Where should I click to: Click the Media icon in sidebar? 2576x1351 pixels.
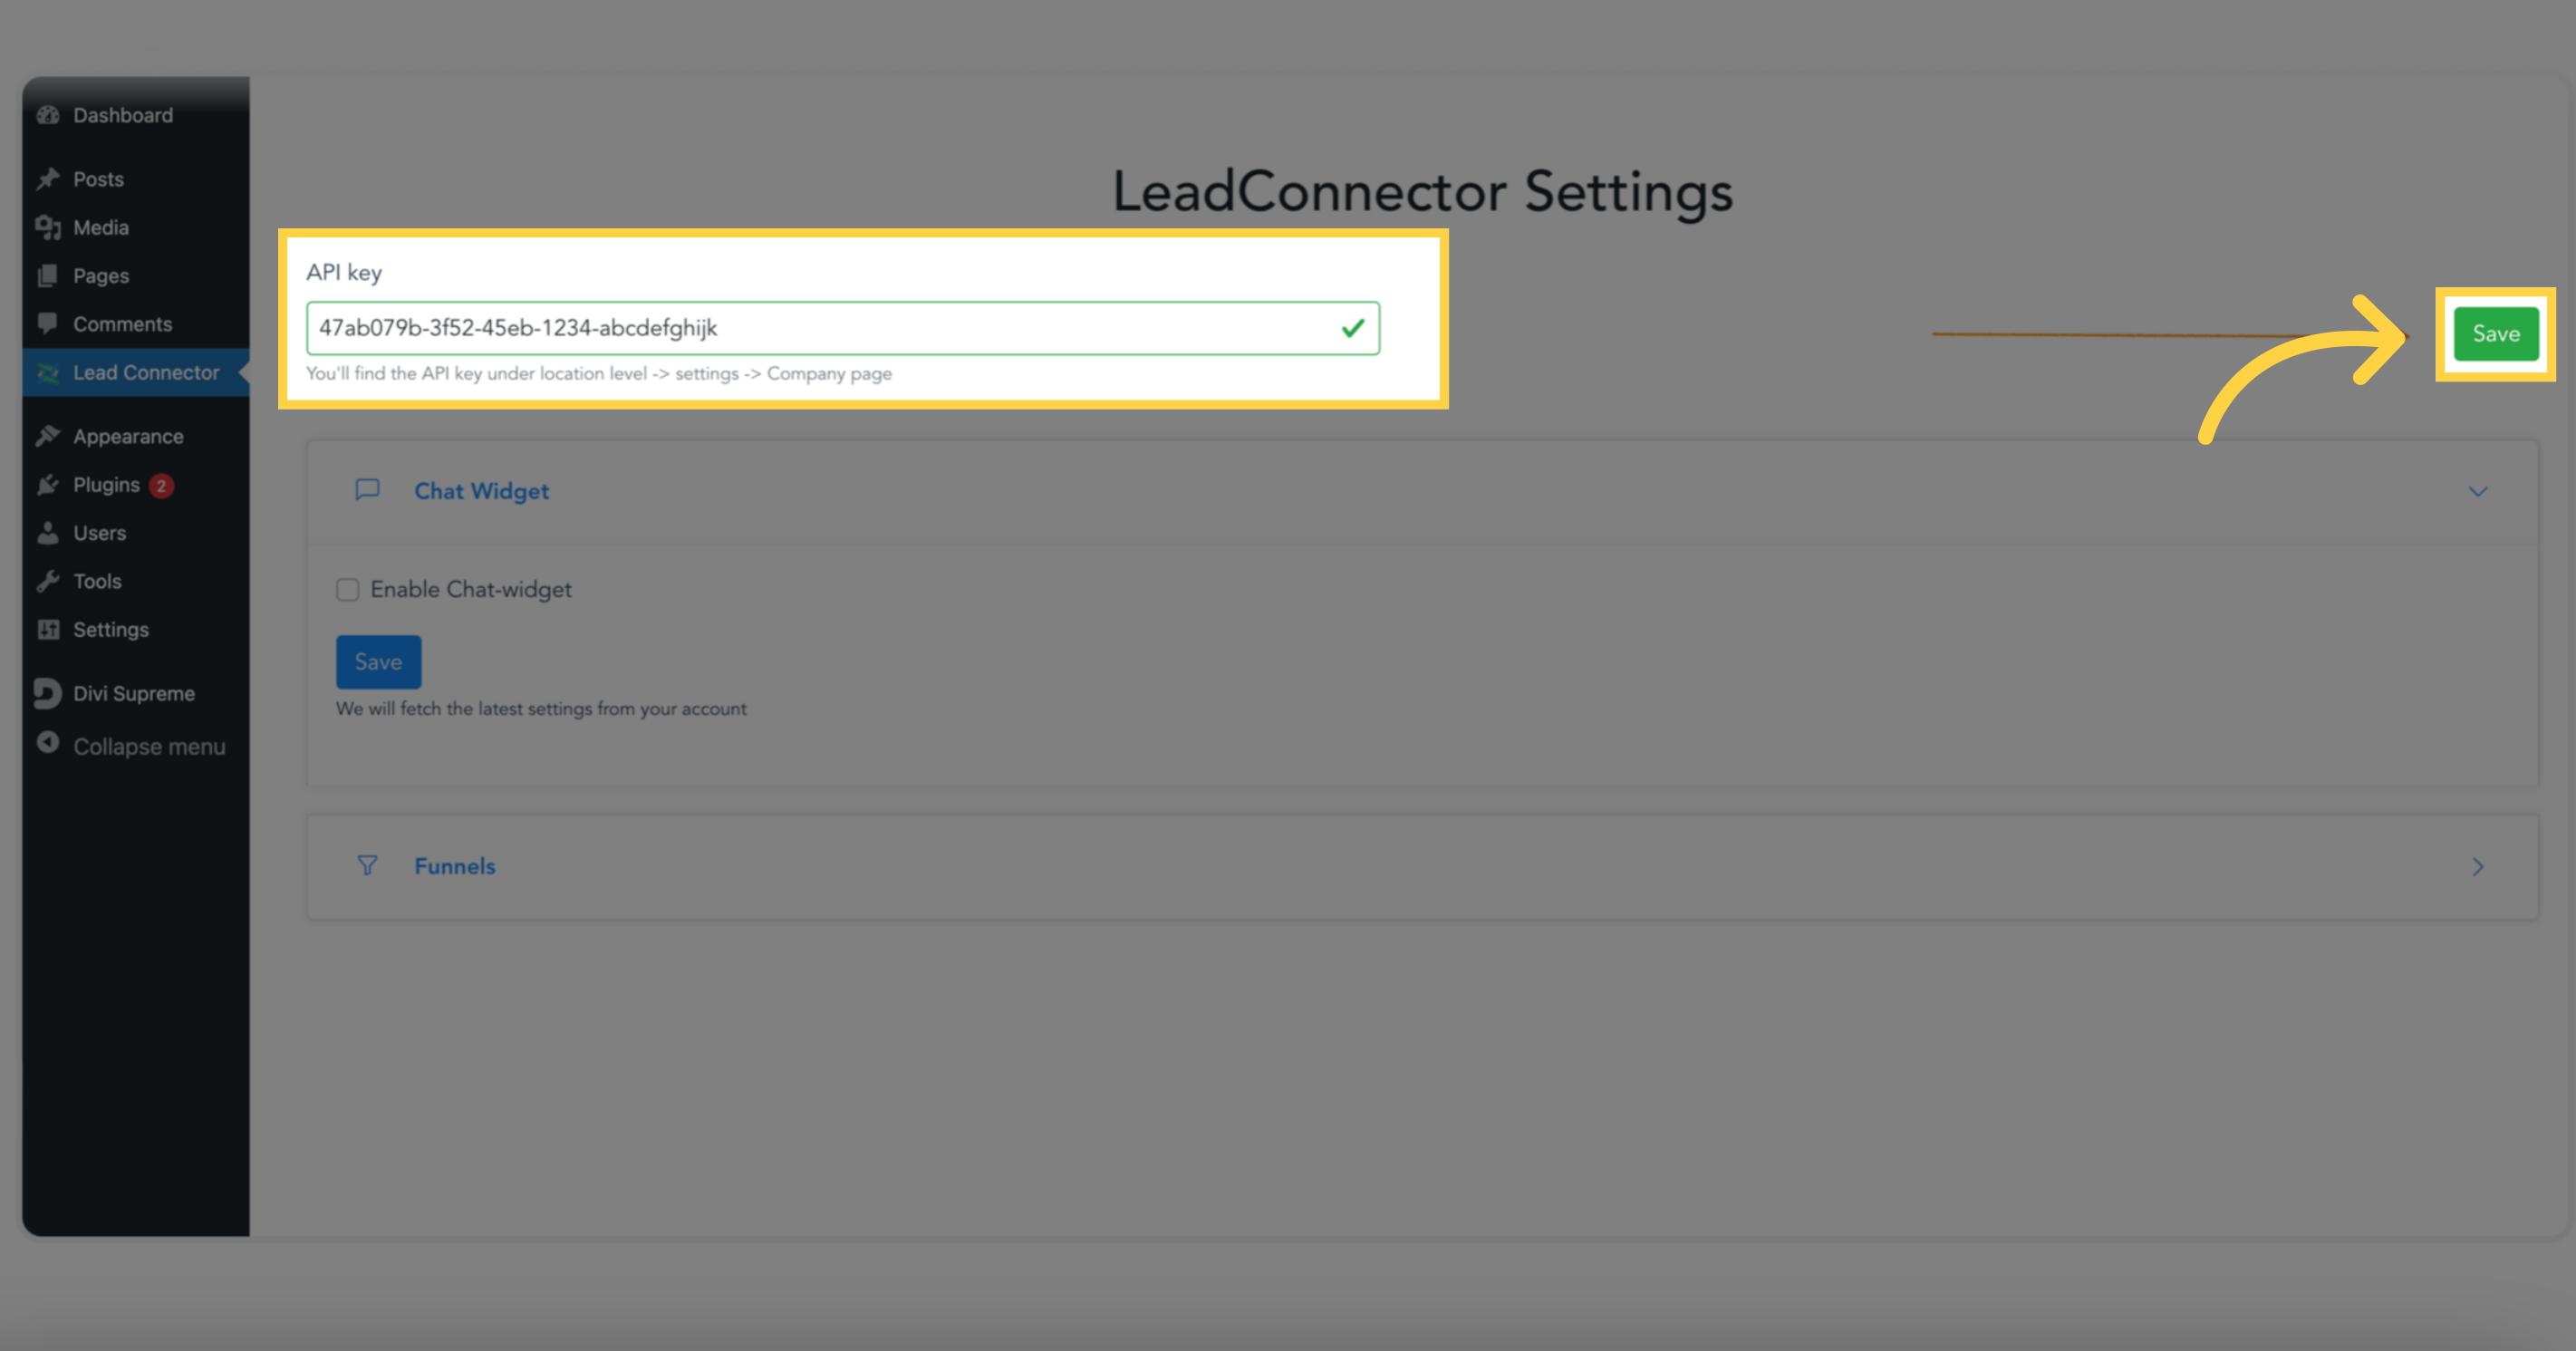pos(48,227)
